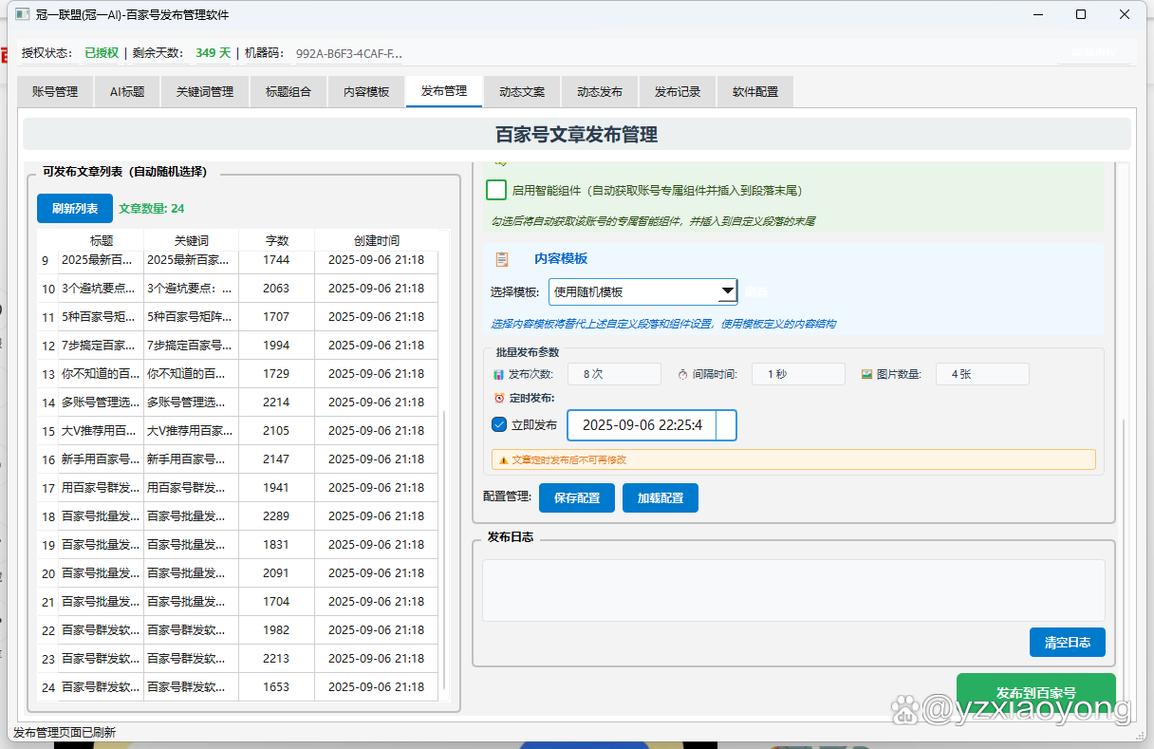
Task: Click the 间隔时间 field showing 1 秒
Action: [x=799, y=374]
